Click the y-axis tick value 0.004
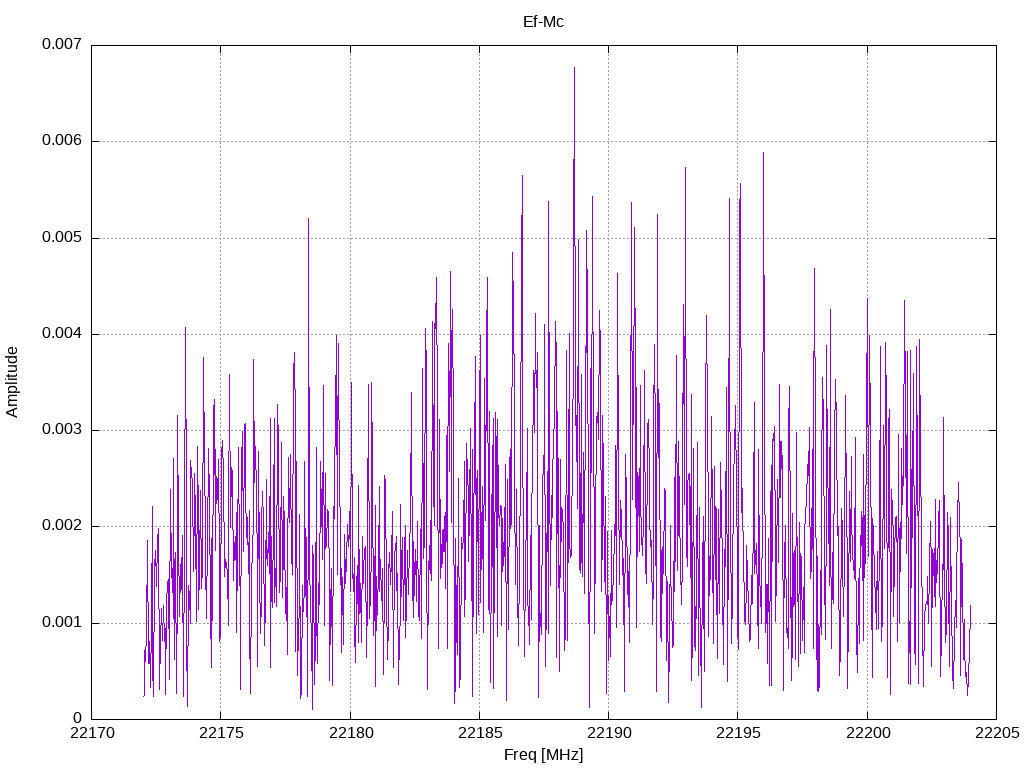1024x768 pixels. (62, 333)
